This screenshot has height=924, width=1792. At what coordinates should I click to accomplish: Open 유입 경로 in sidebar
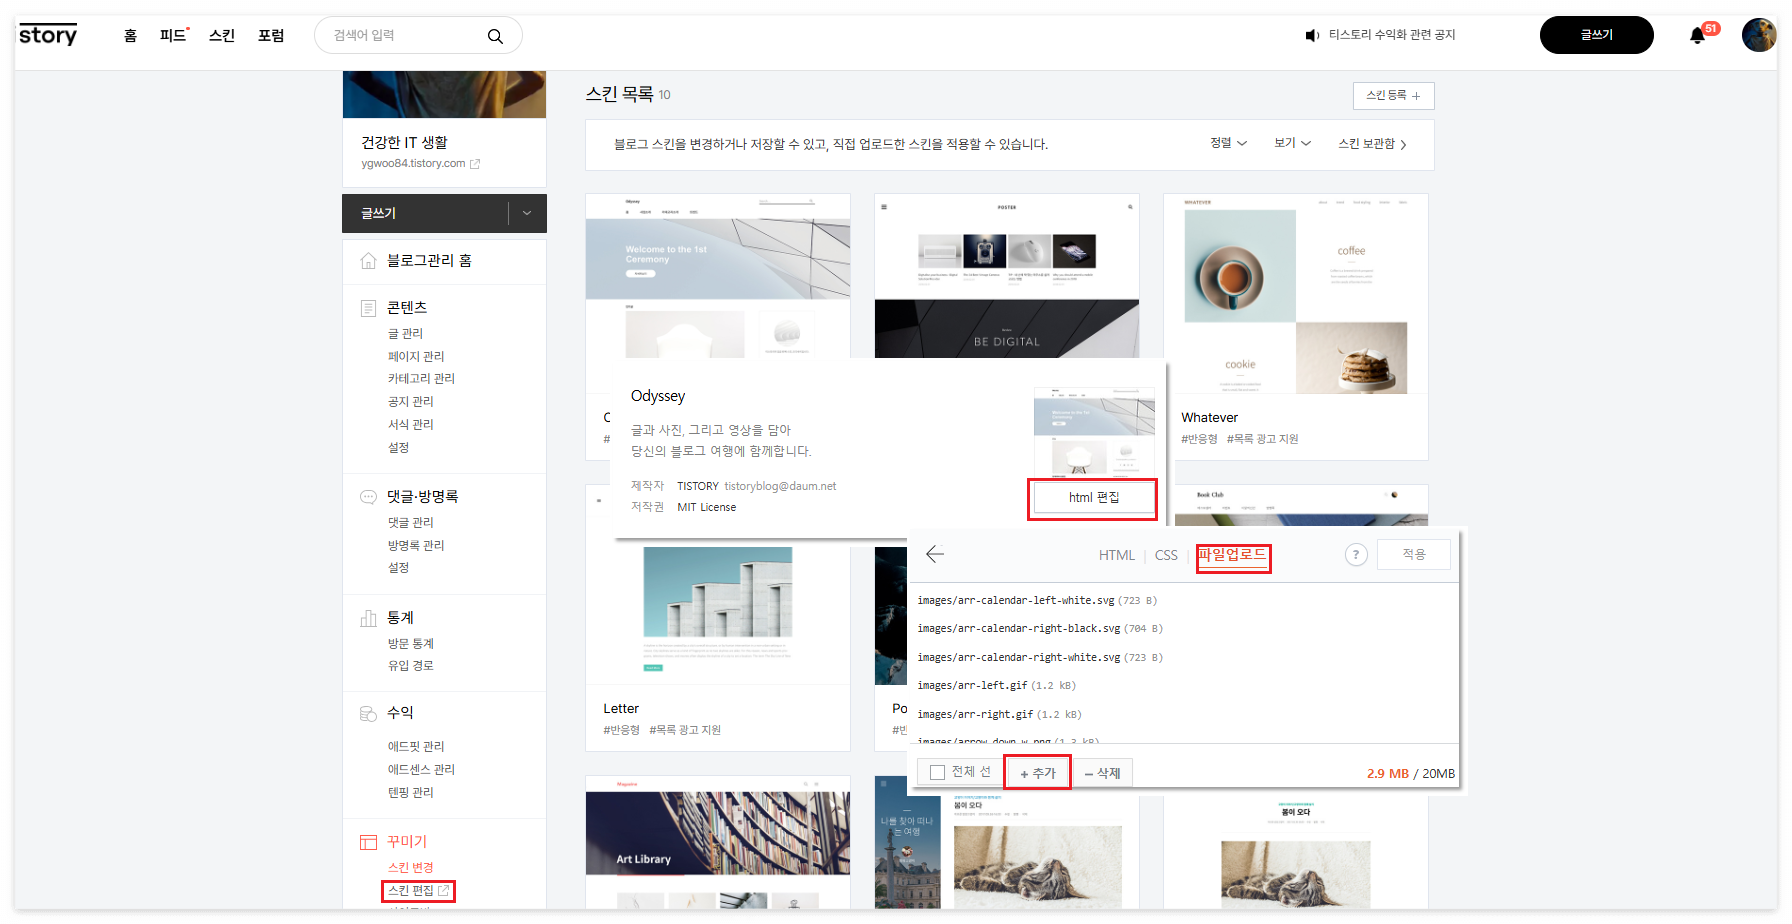click(410, 666)
